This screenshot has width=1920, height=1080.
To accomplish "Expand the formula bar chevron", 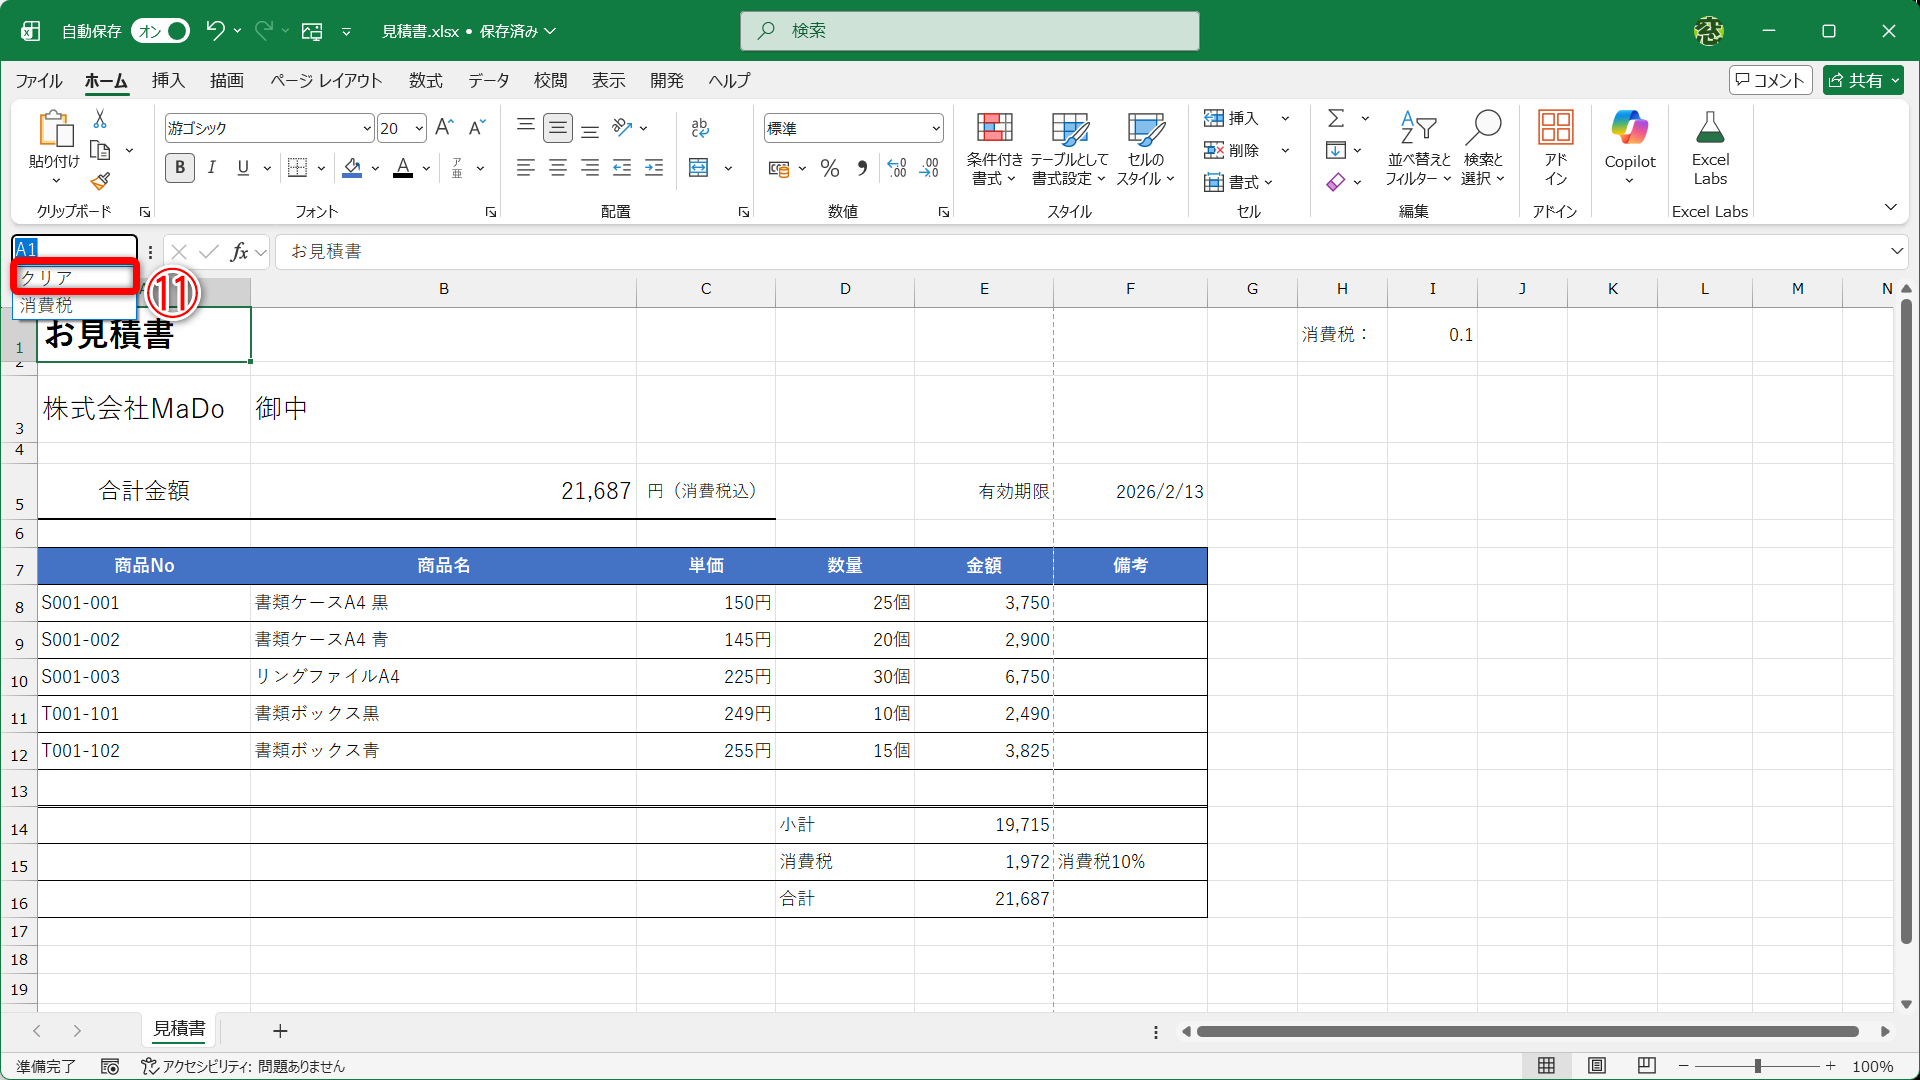I will [x=1896, y=251].
